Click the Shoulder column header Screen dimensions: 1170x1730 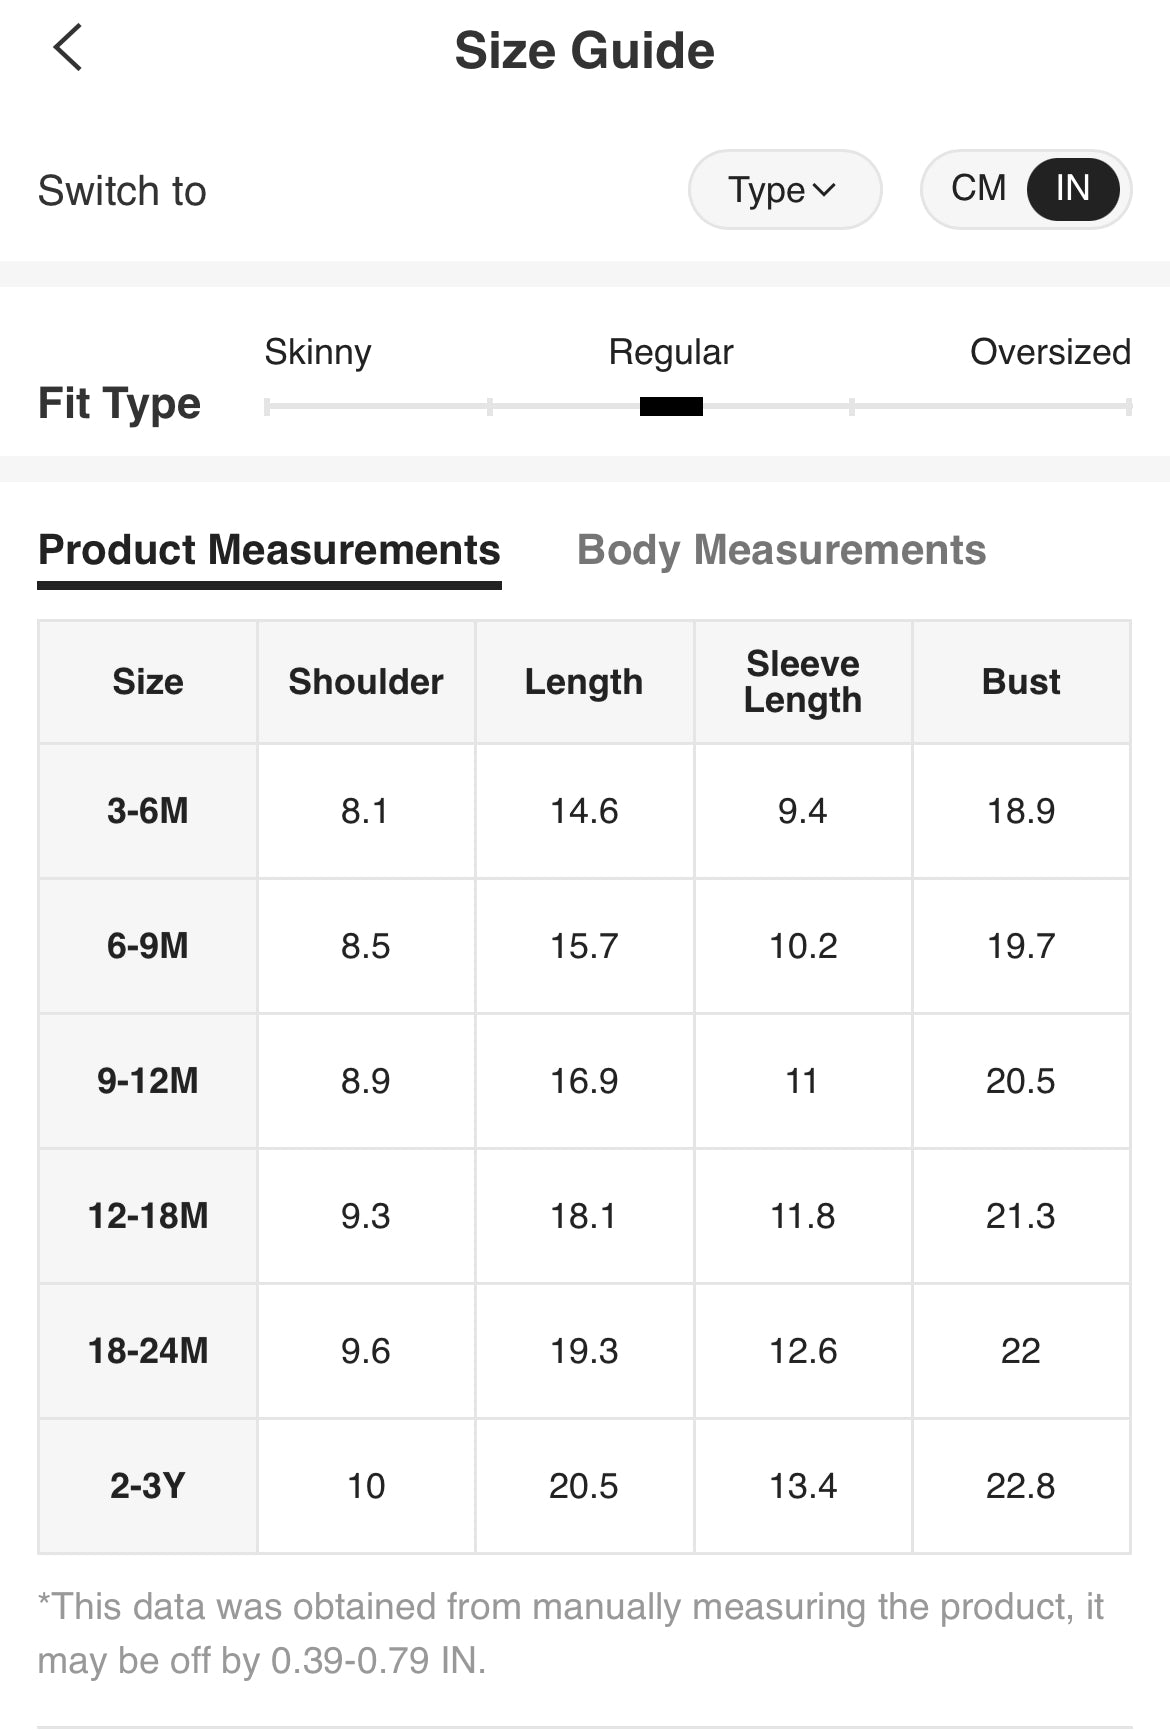(366, 682)
